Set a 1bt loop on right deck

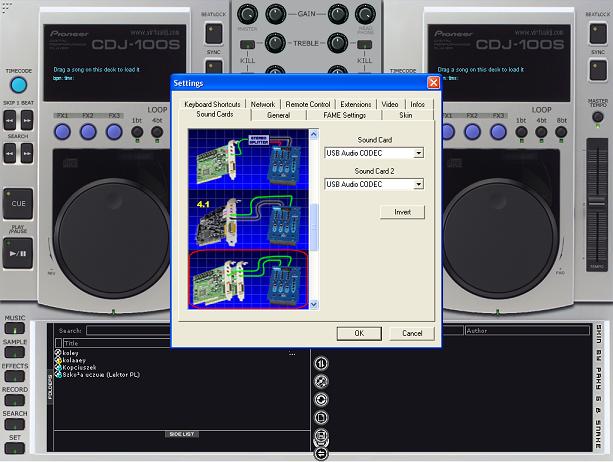click(x=521, y=132)
